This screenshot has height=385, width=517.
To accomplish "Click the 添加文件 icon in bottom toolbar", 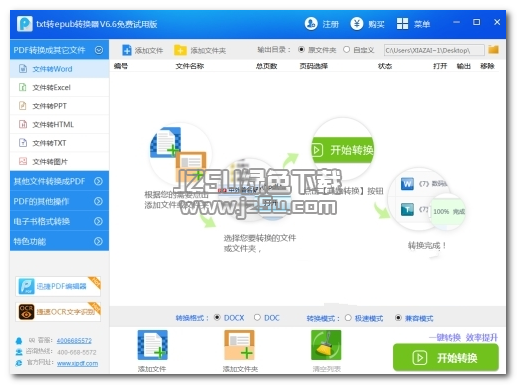I will pos(152,345).
